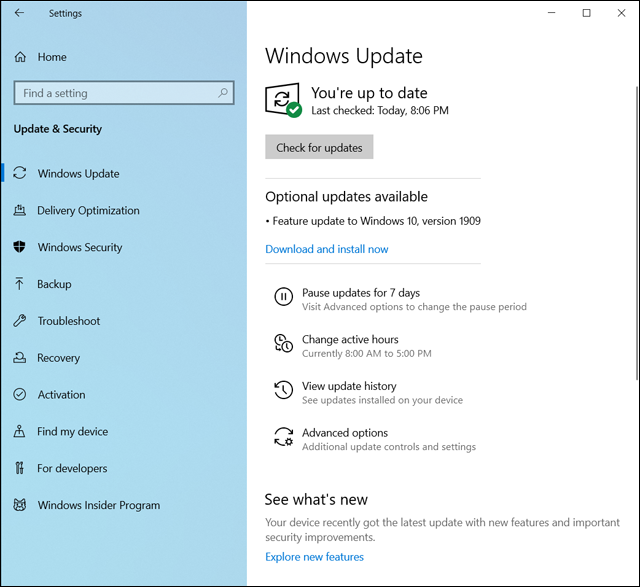Click the Check for updates button
The height and width of the screenshot is (587, 640).
[319, 147]
